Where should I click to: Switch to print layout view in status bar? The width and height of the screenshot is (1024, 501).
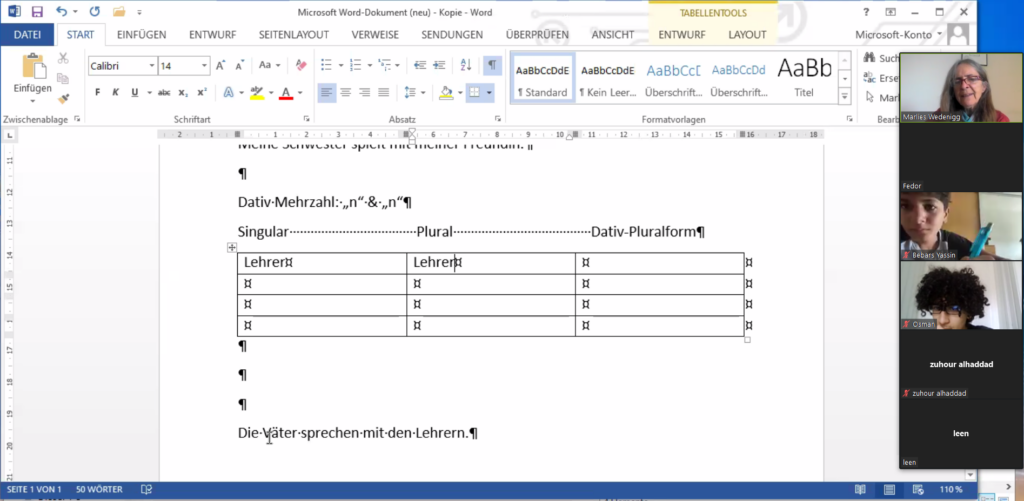pyautogui.click(x=889, y=489)
